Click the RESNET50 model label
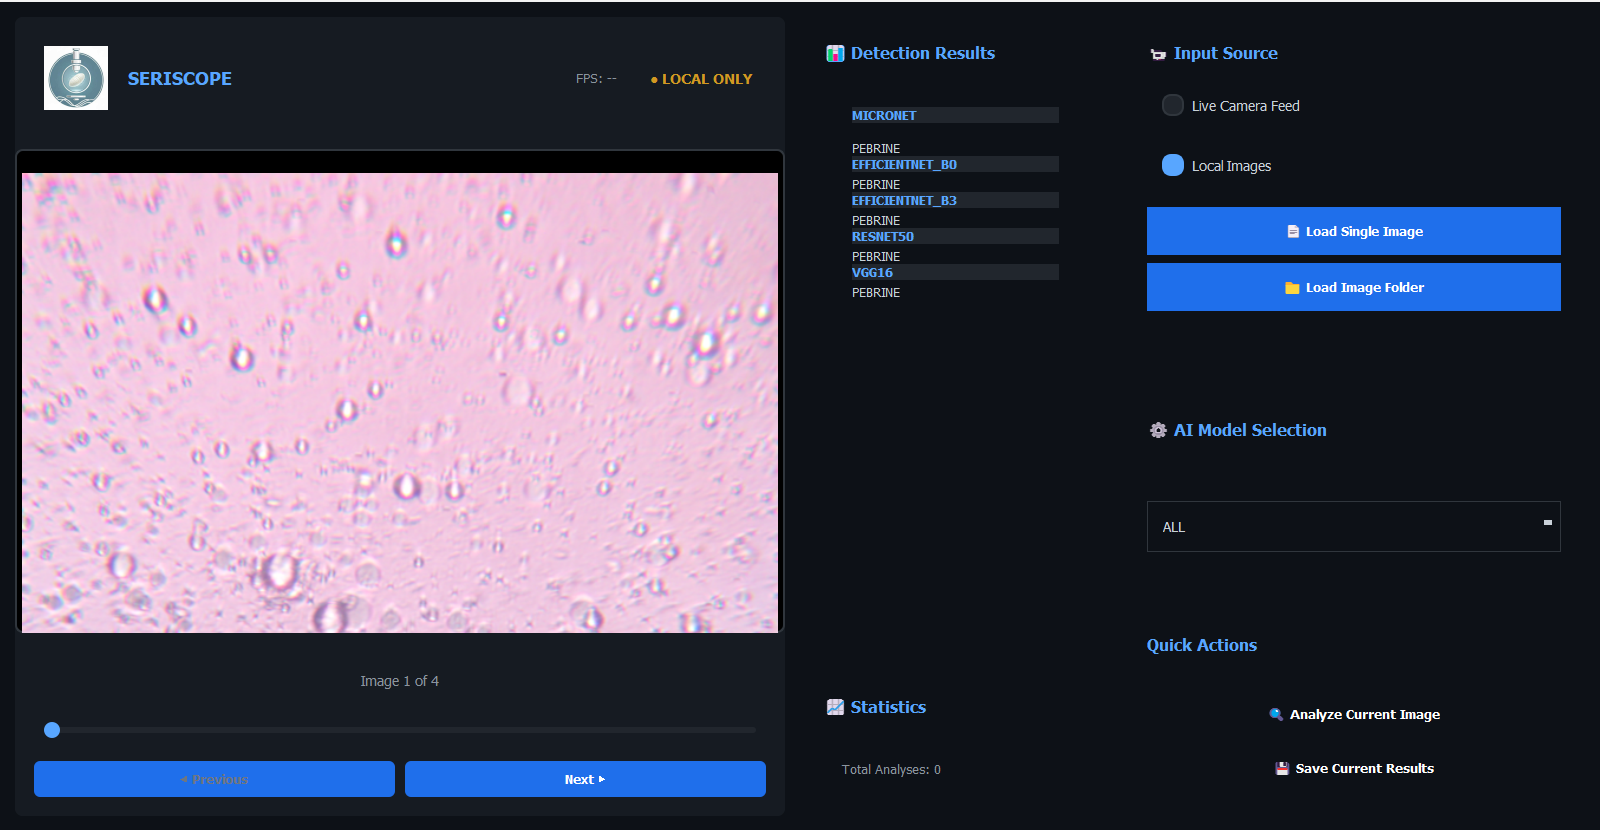Image resolution: width=1600 pixels, height=830 pixels. [x=883, y=236]
